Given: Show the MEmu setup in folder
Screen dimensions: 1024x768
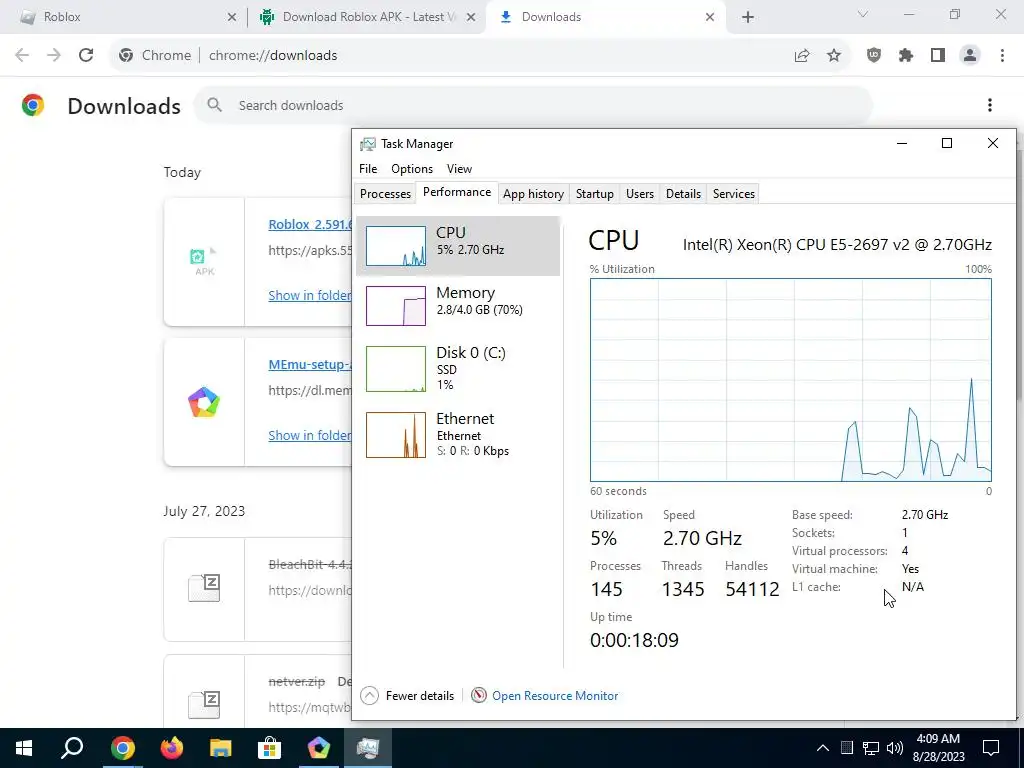Looking at the screenshot, I should 310,435.
